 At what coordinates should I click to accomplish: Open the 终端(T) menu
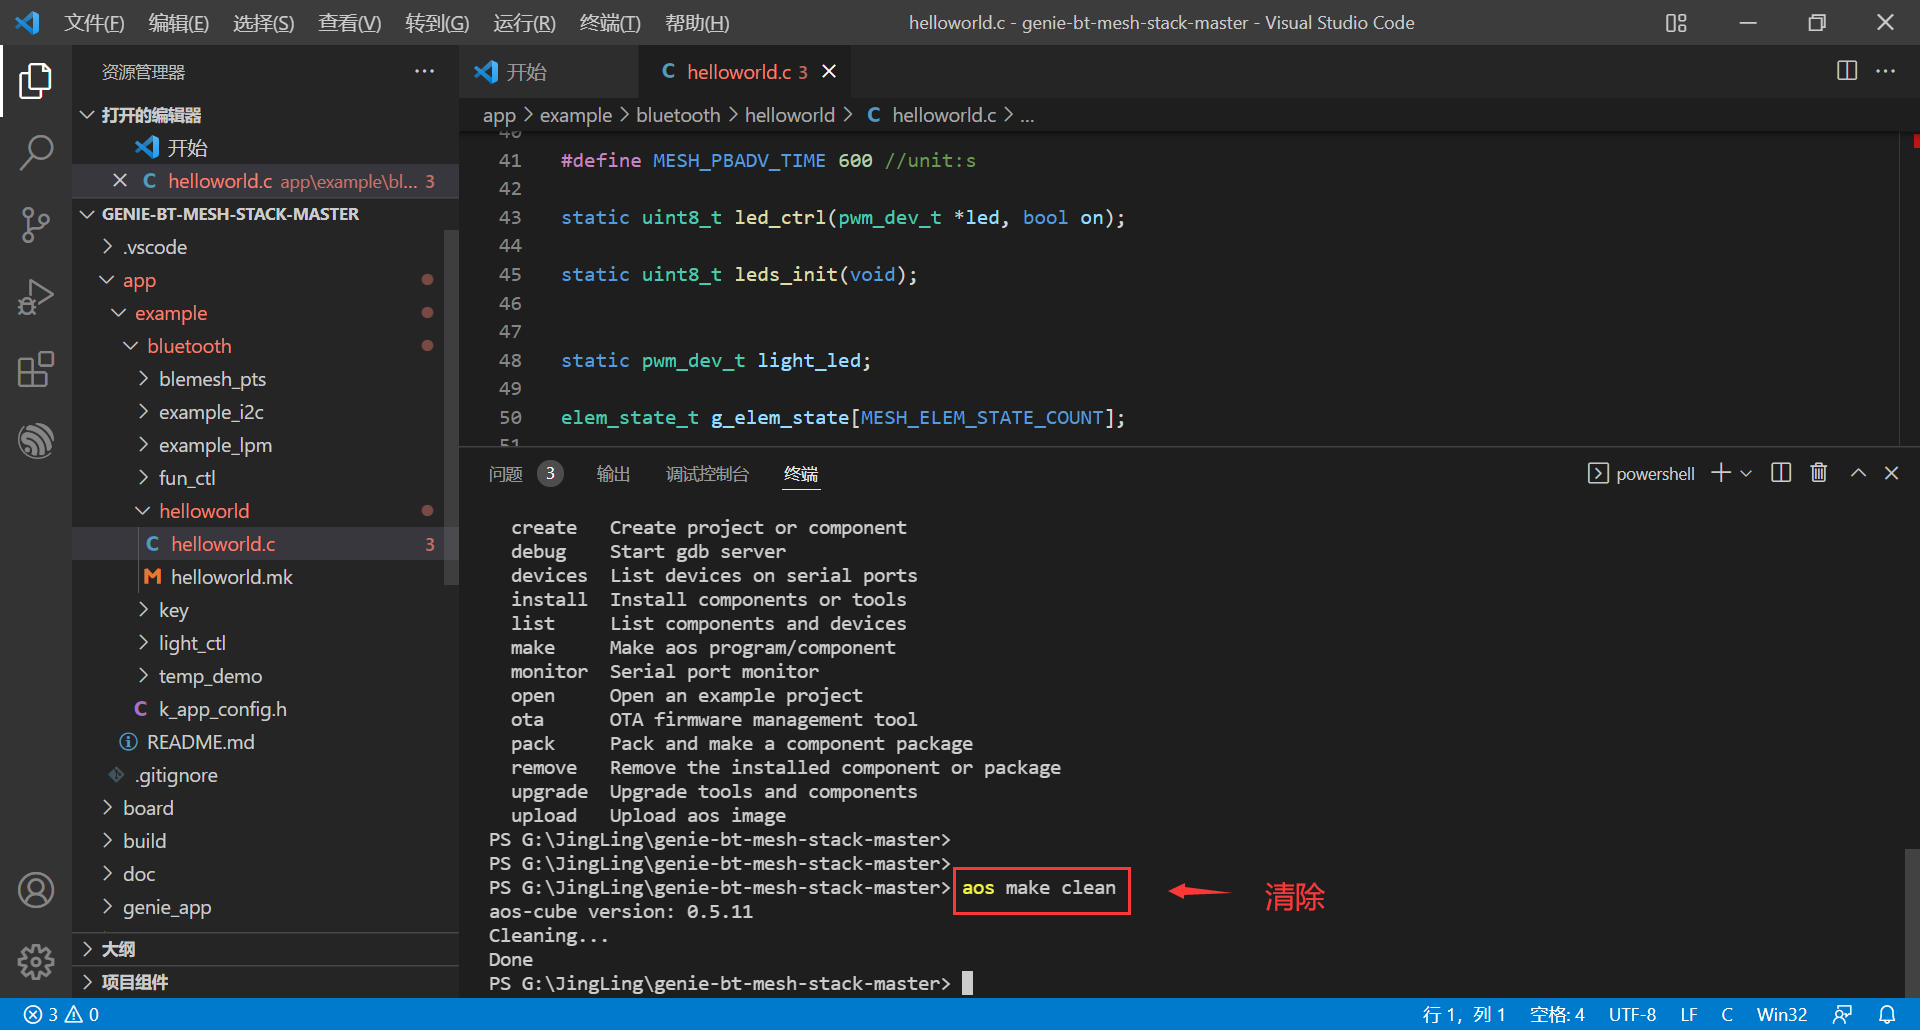[x=610, y=22]
